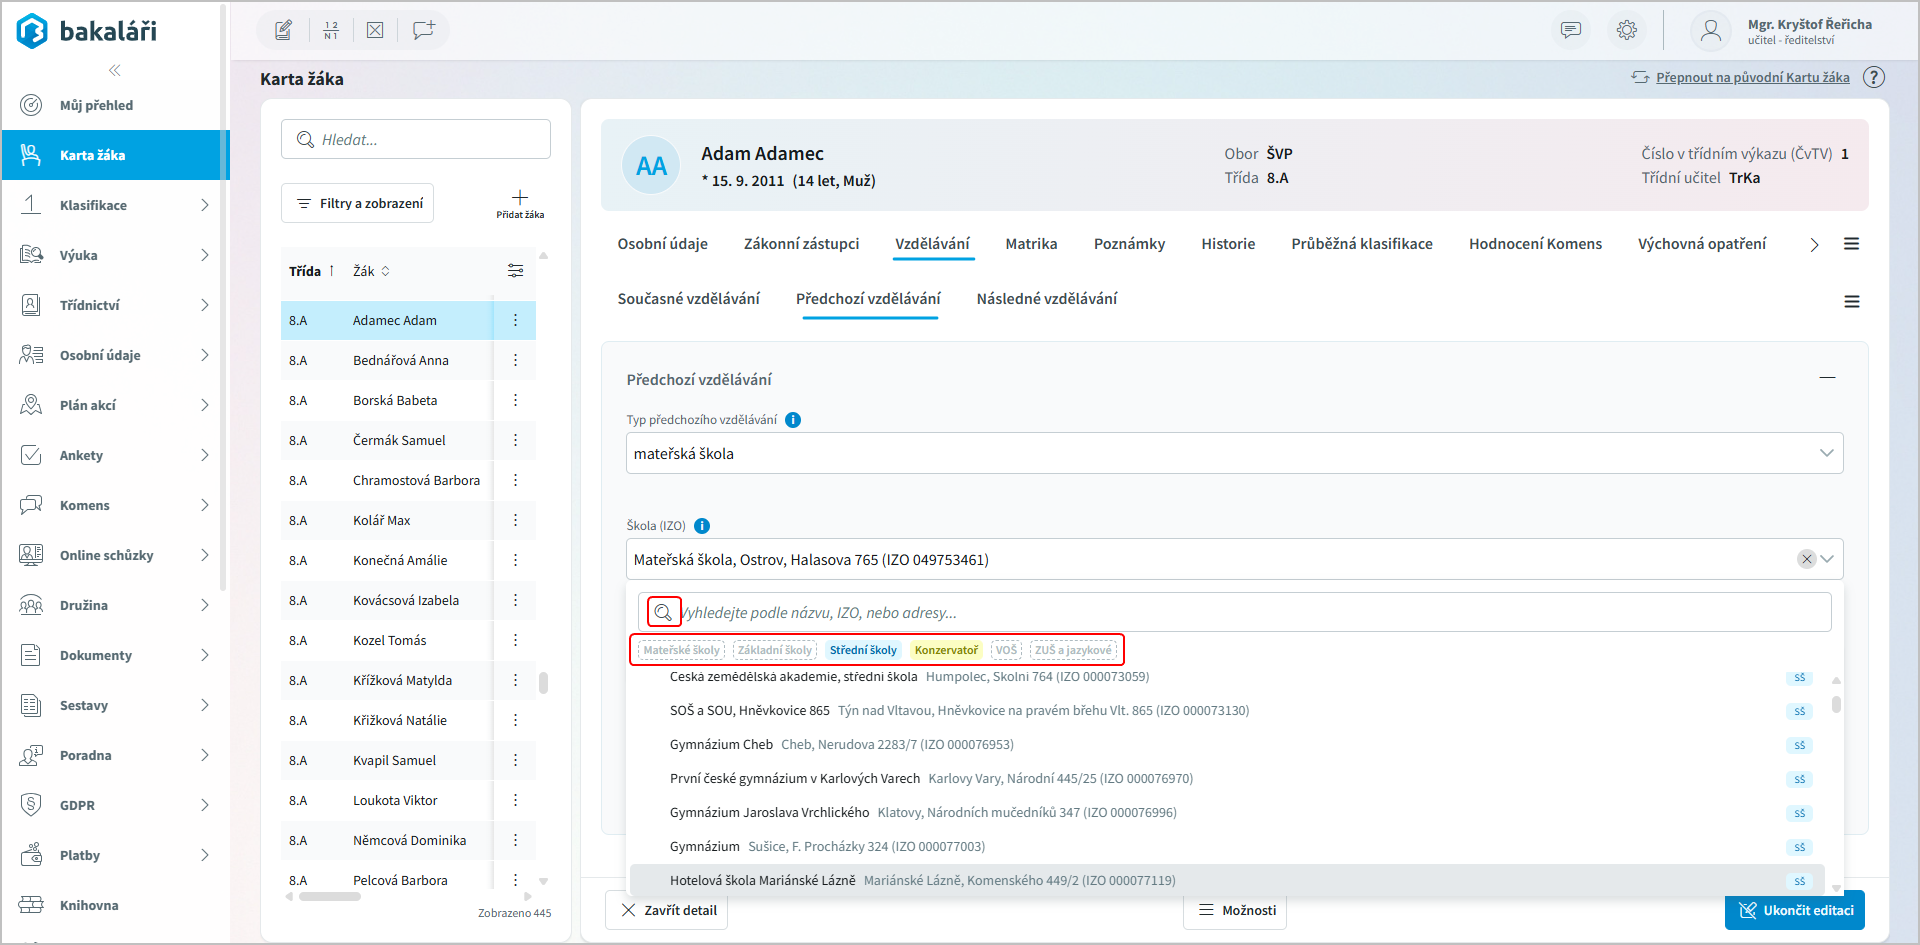
Task: Open the settings gear in the header
Action: [1627, 30]
